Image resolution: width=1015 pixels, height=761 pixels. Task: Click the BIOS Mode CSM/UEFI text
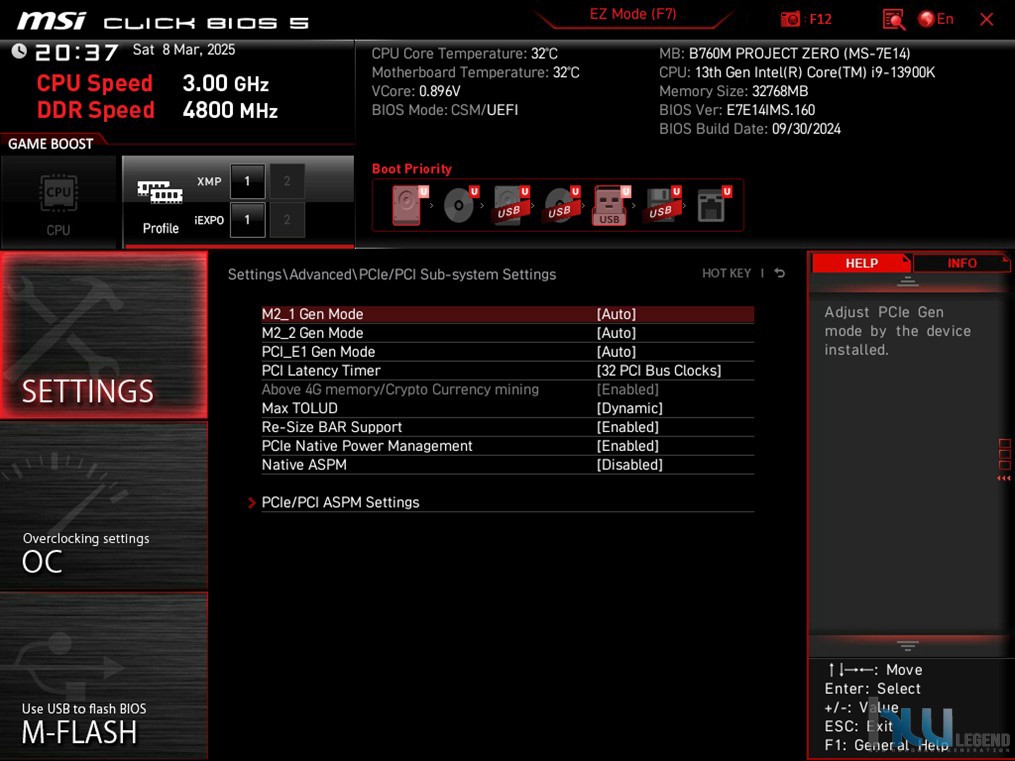point(445,110)
